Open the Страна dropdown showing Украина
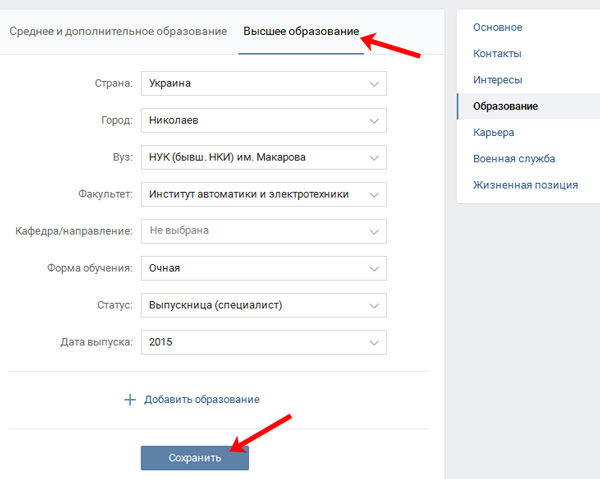The height and width of the screenshot is (479, 600). coord(263,84)
